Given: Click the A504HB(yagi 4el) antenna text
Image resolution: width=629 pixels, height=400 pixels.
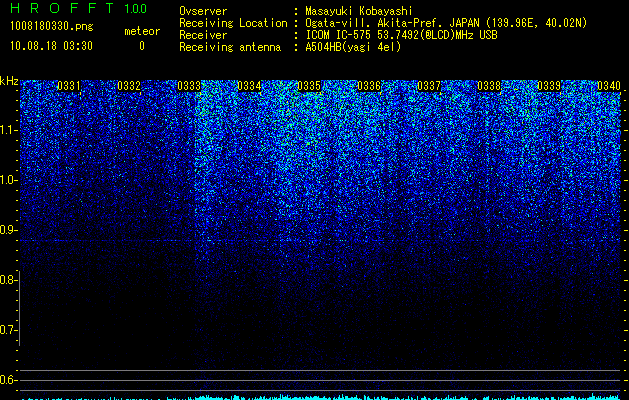Looking at the screenshot, I should 353,47.
